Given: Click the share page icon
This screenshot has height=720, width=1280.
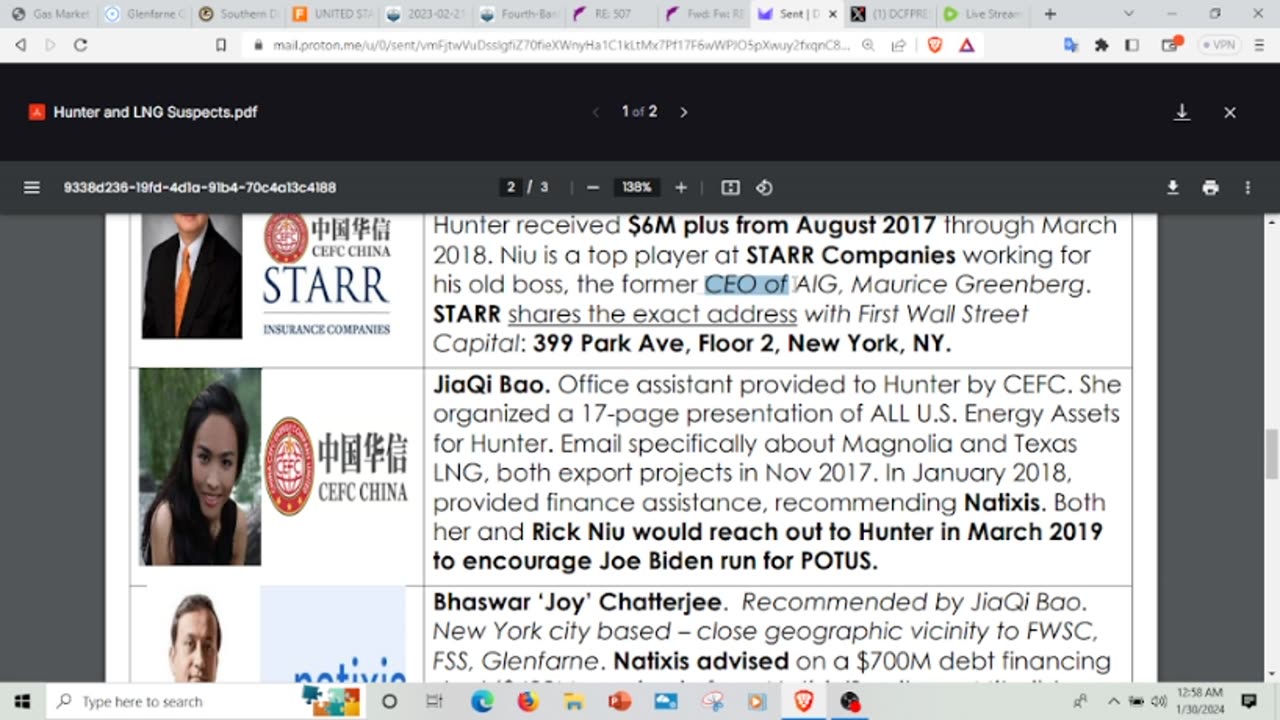Looking at the screenshot, I should tap(899, 45).
